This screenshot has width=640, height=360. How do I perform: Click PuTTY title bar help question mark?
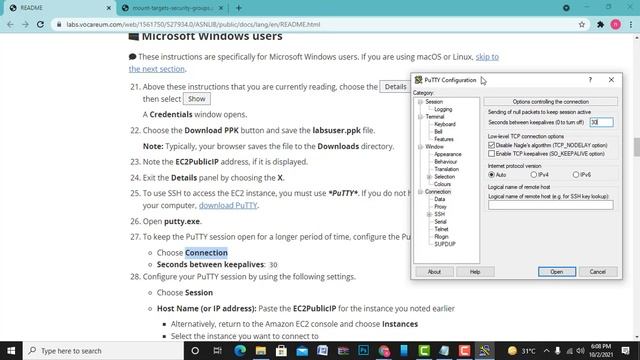coord(590,80)
